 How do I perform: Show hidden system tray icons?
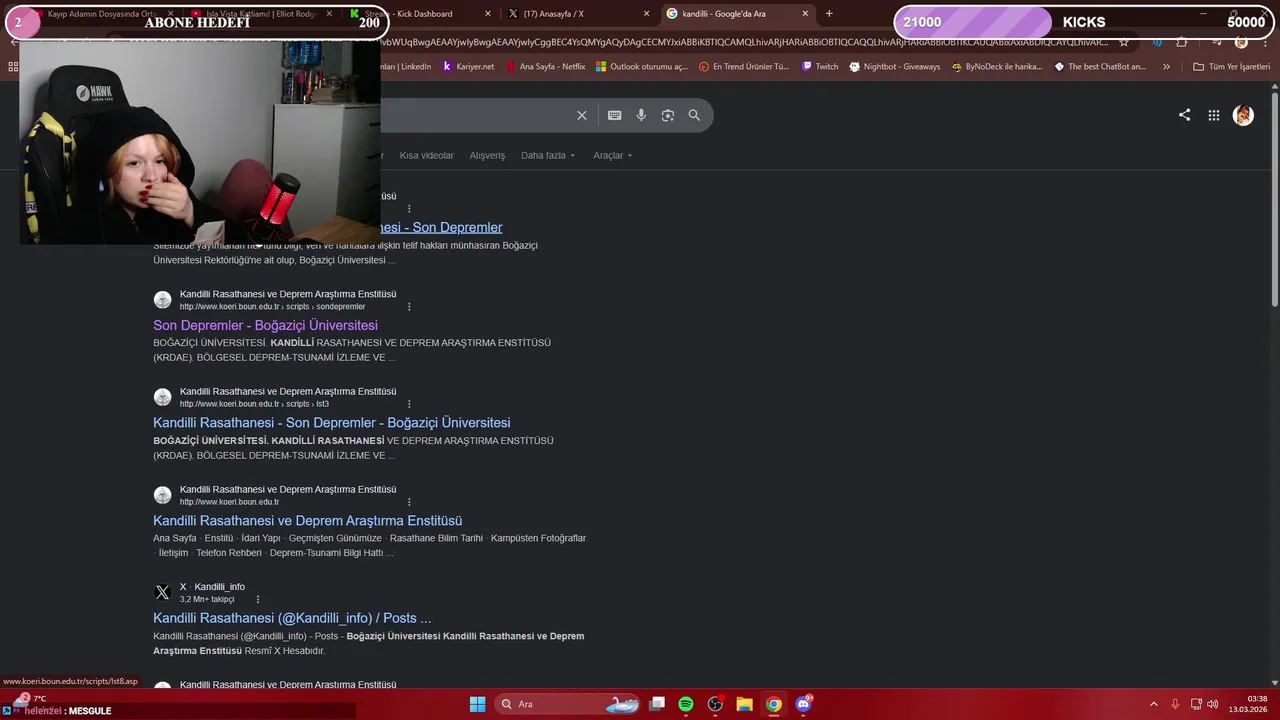click(1153, 704)
